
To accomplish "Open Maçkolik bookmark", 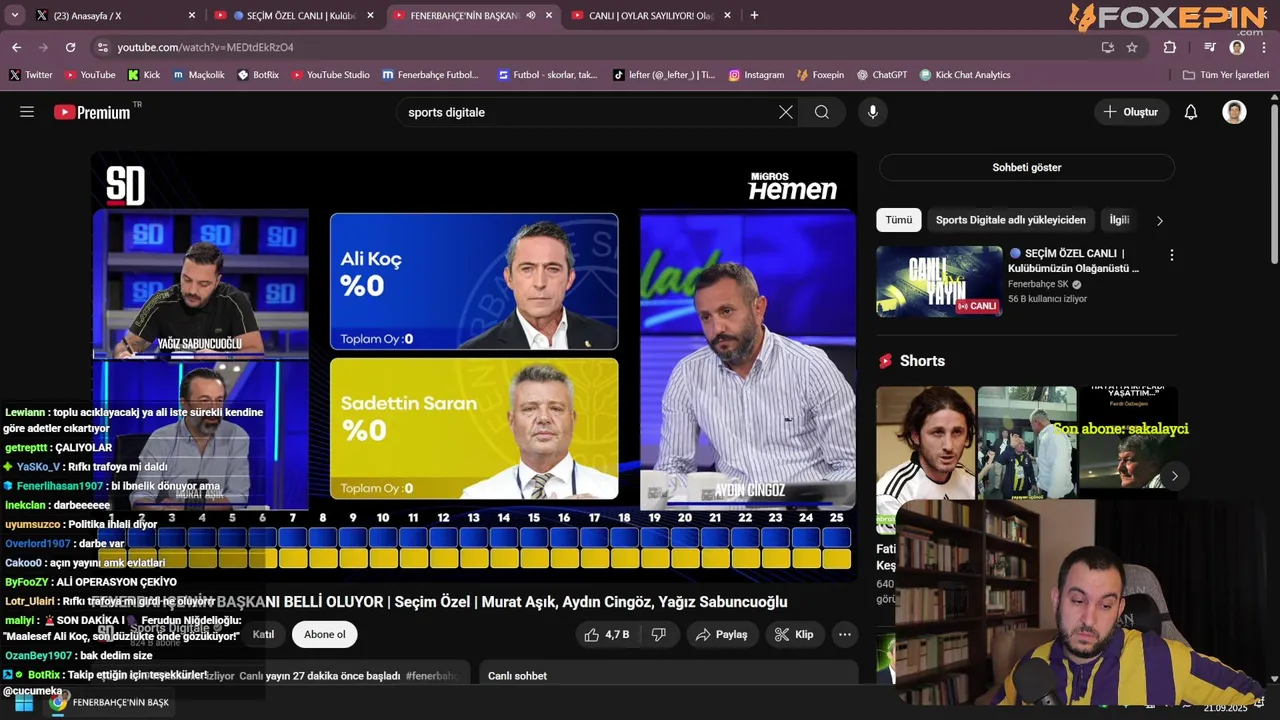I will pos(199,75).
